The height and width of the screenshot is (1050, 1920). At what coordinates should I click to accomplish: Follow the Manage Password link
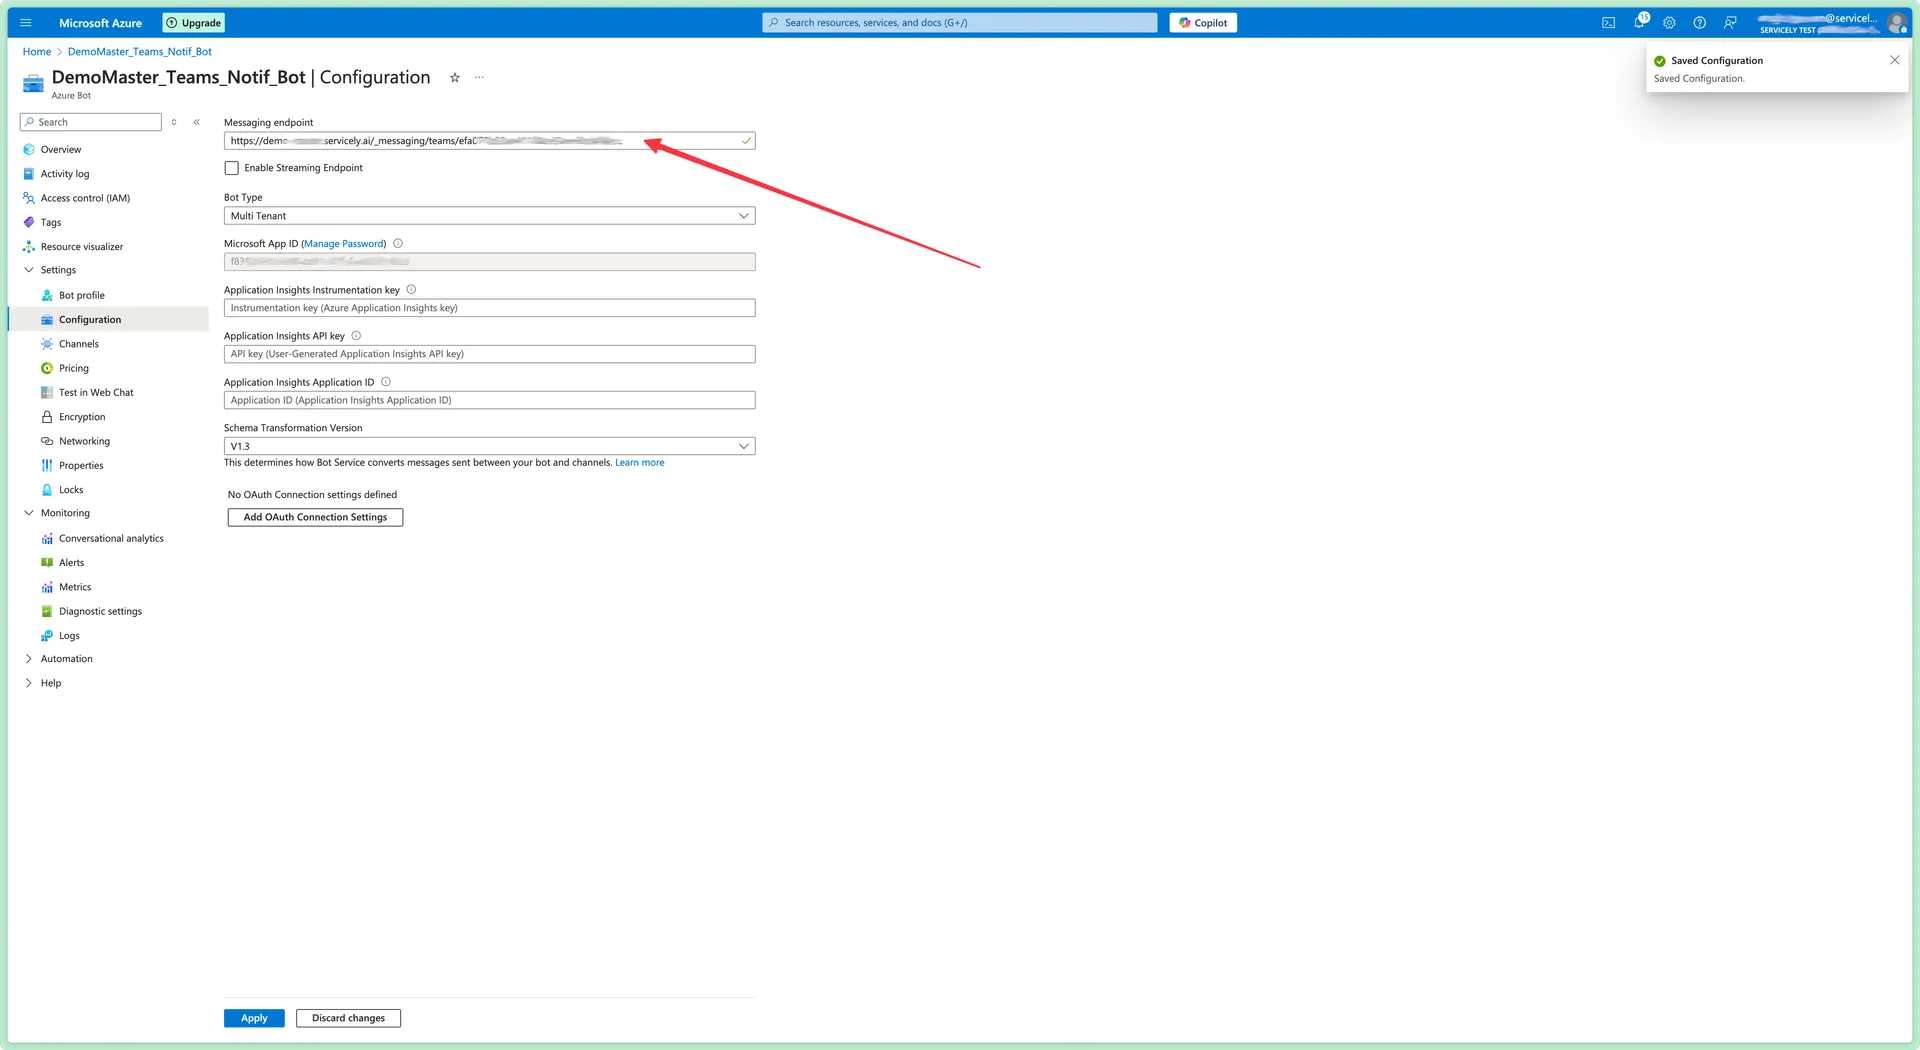(x=343, y=244)
